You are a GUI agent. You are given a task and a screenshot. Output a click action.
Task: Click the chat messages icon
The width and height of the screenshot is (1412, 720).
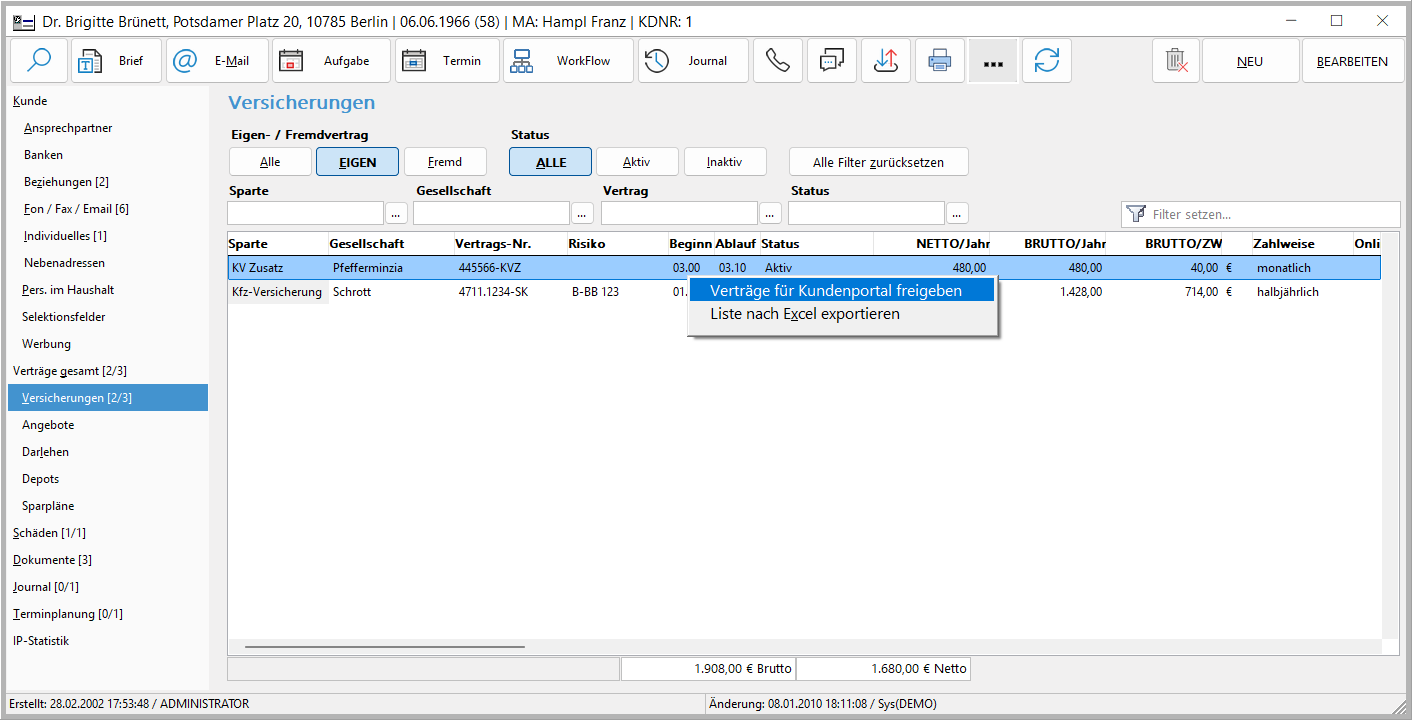click(x=831, y=61)
